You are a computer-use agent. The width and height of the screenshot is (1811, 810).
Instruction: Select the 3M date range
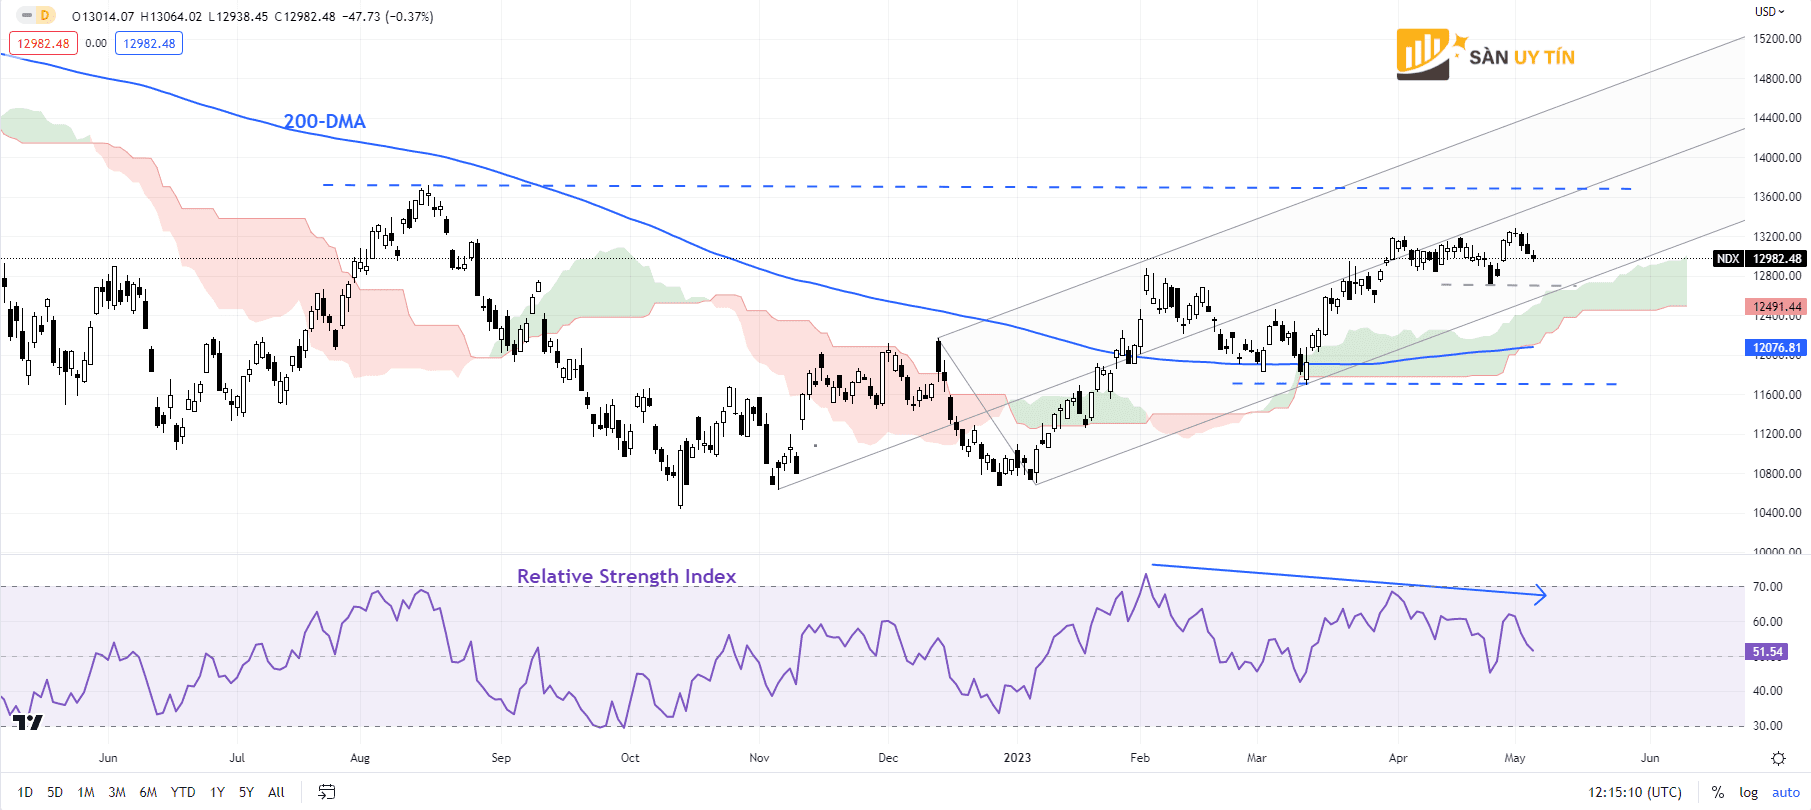[117, 792]
